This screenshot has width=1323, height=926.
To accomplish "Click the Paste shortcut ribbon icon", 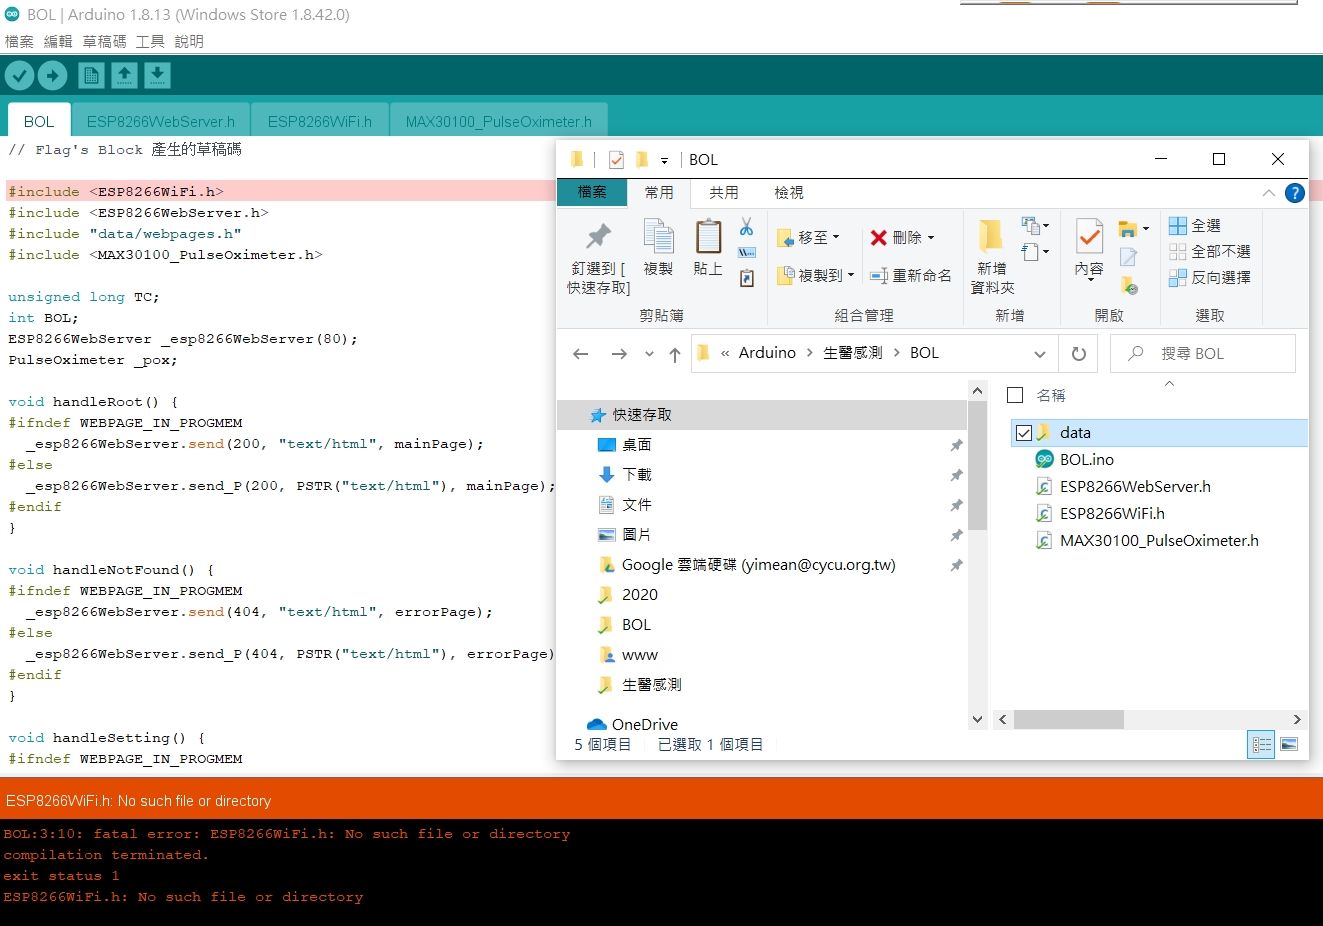I will (746, 279).
